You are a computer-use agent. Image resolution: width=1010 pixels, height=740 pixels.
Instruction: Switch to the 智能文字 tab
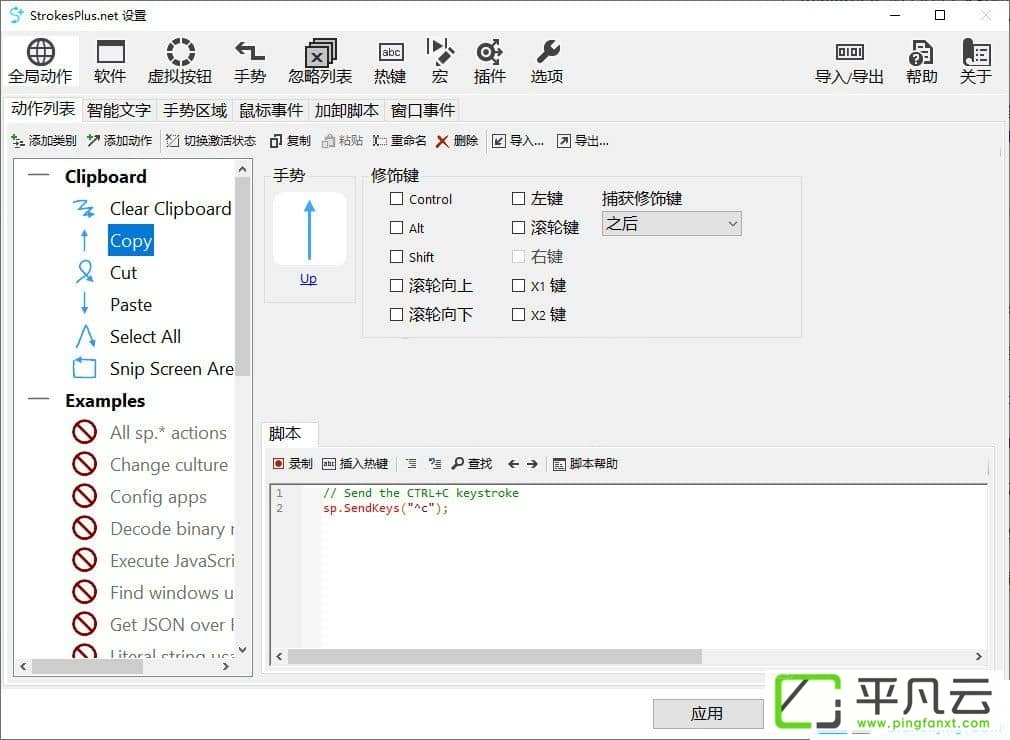[x=119, y=110]
